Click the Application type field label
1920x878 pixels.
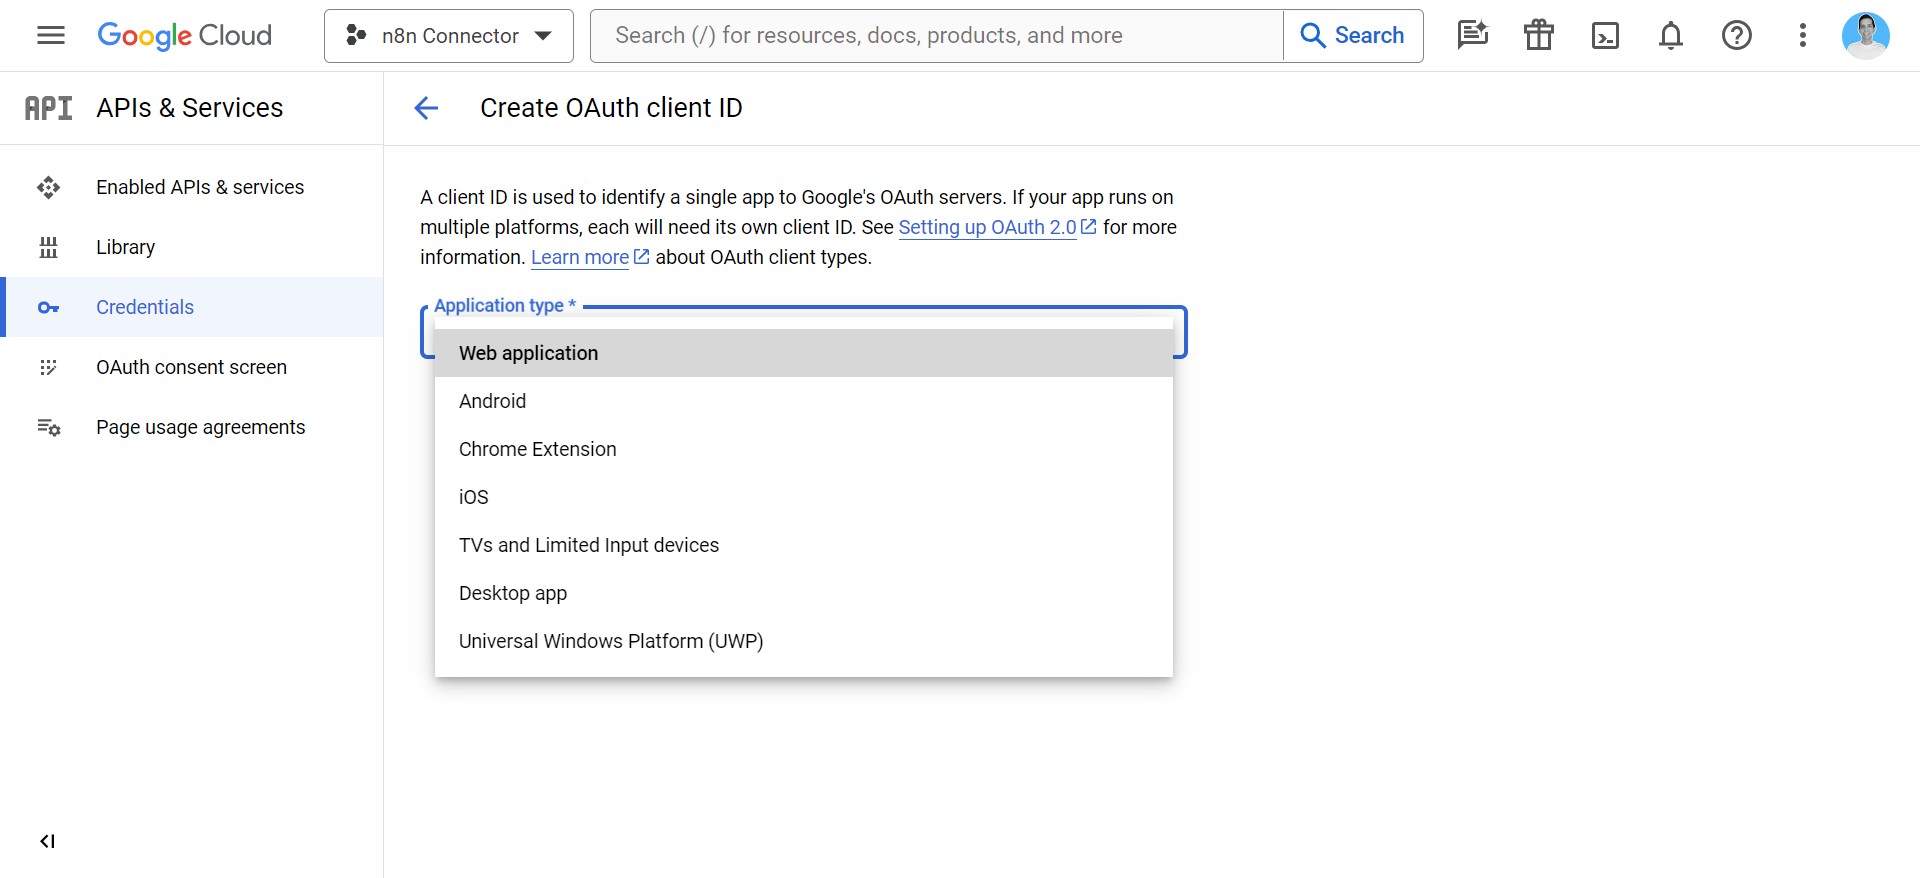tap(505, 306)
